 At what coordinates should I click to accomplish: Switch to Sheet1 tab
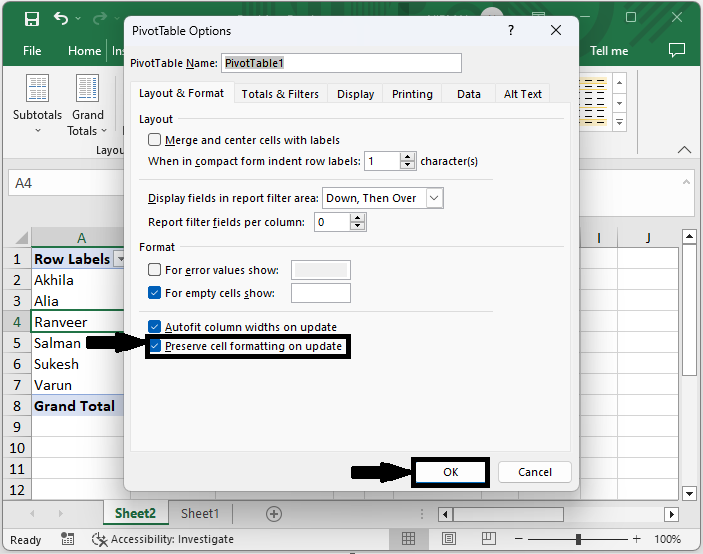[200, 514]
